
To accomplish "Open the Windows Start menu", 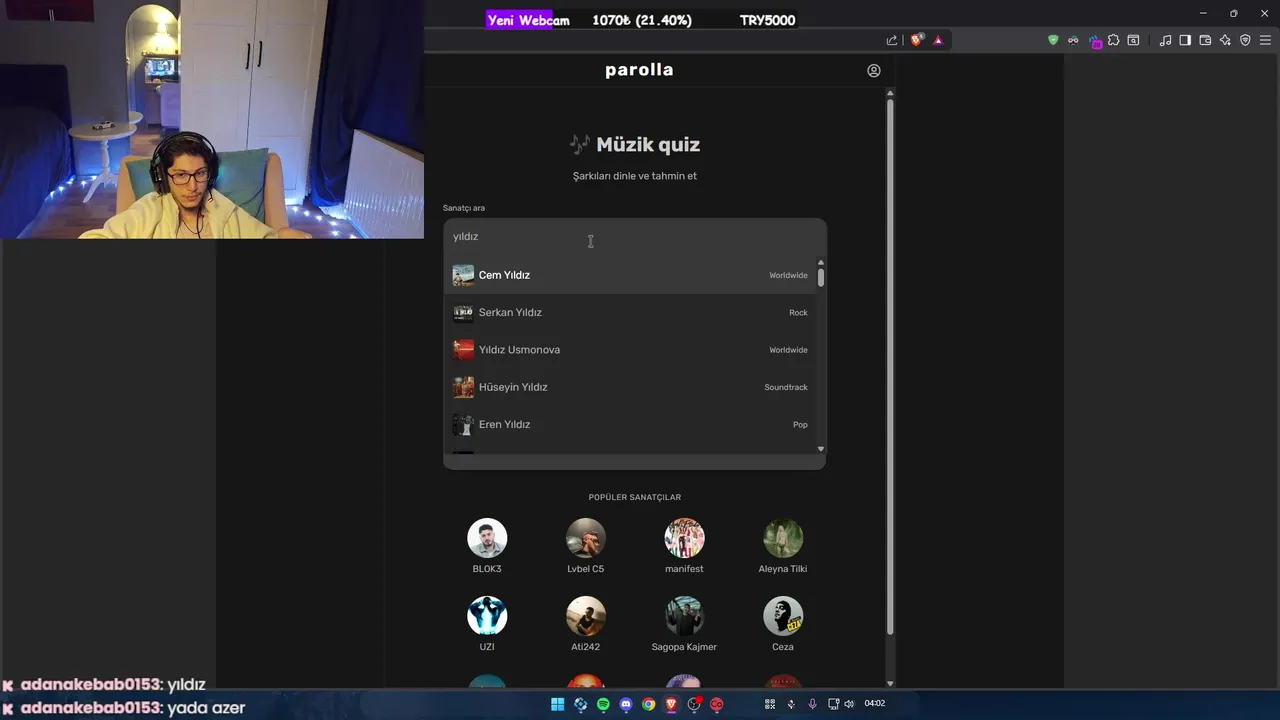I will coord(557,704).
